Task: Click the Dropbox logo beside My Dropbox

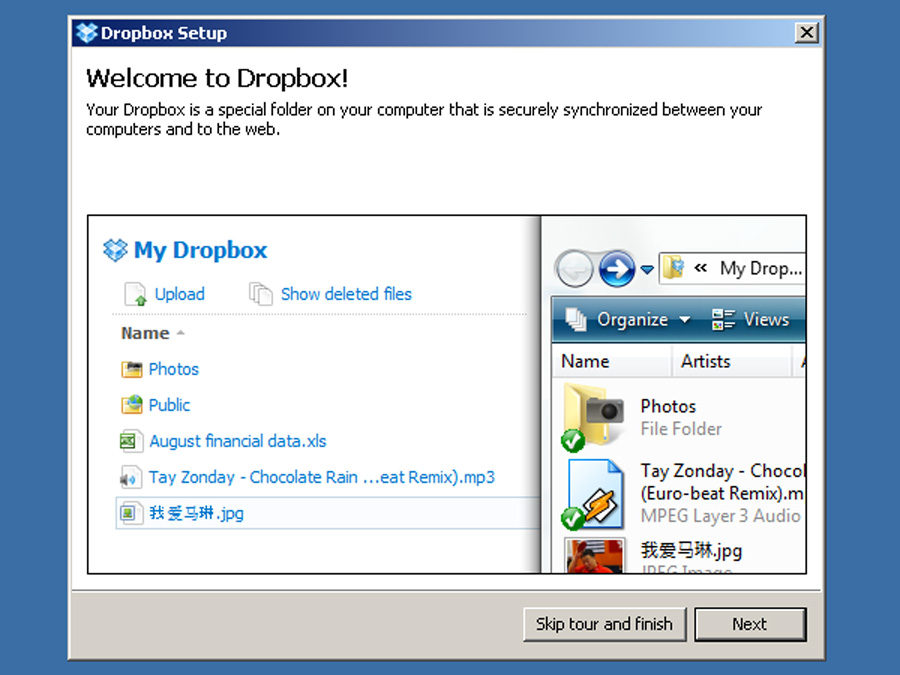Action: tap(115, 250)
